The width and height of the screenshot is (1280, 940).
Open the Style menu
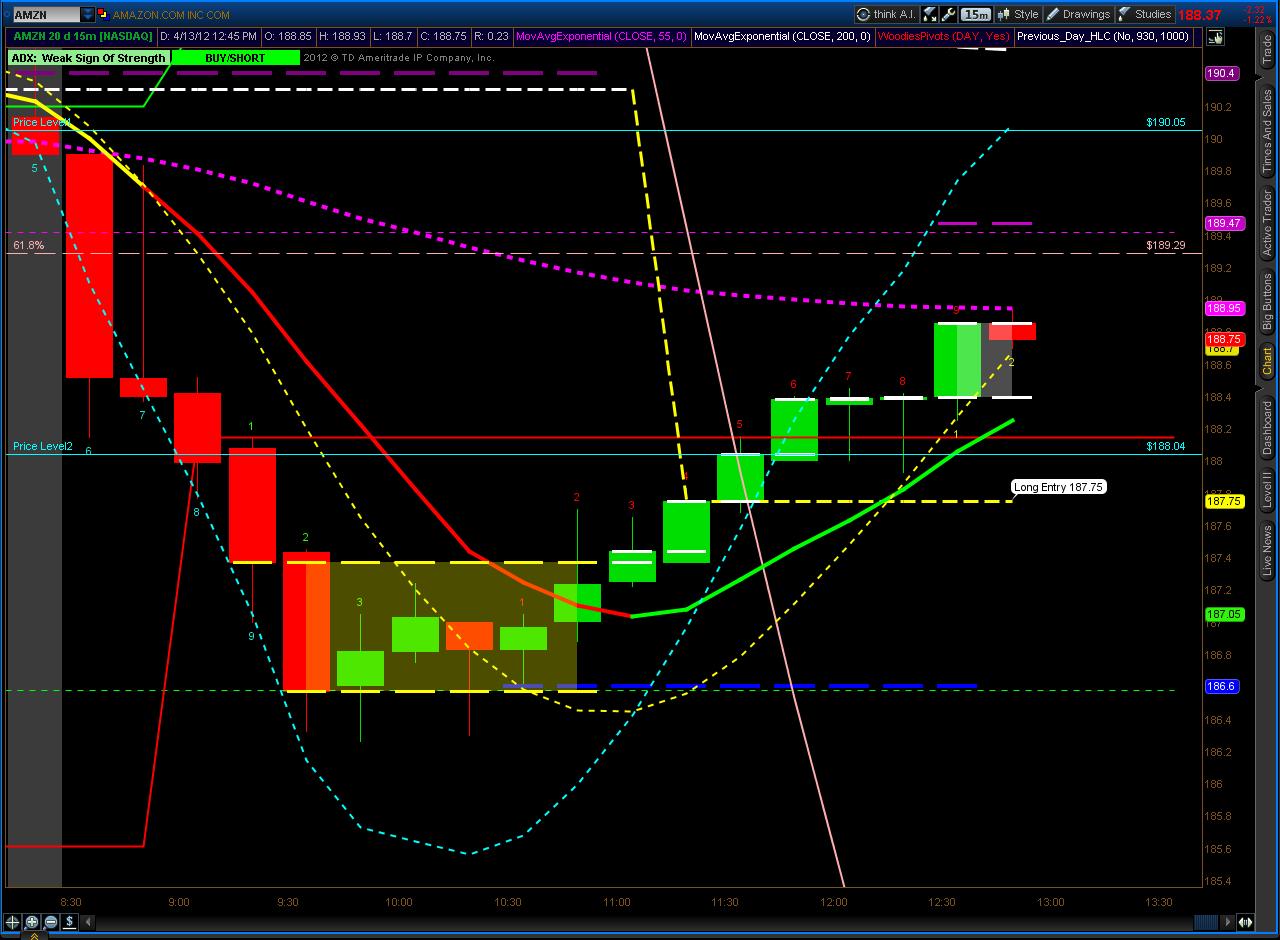[1018, 14]
